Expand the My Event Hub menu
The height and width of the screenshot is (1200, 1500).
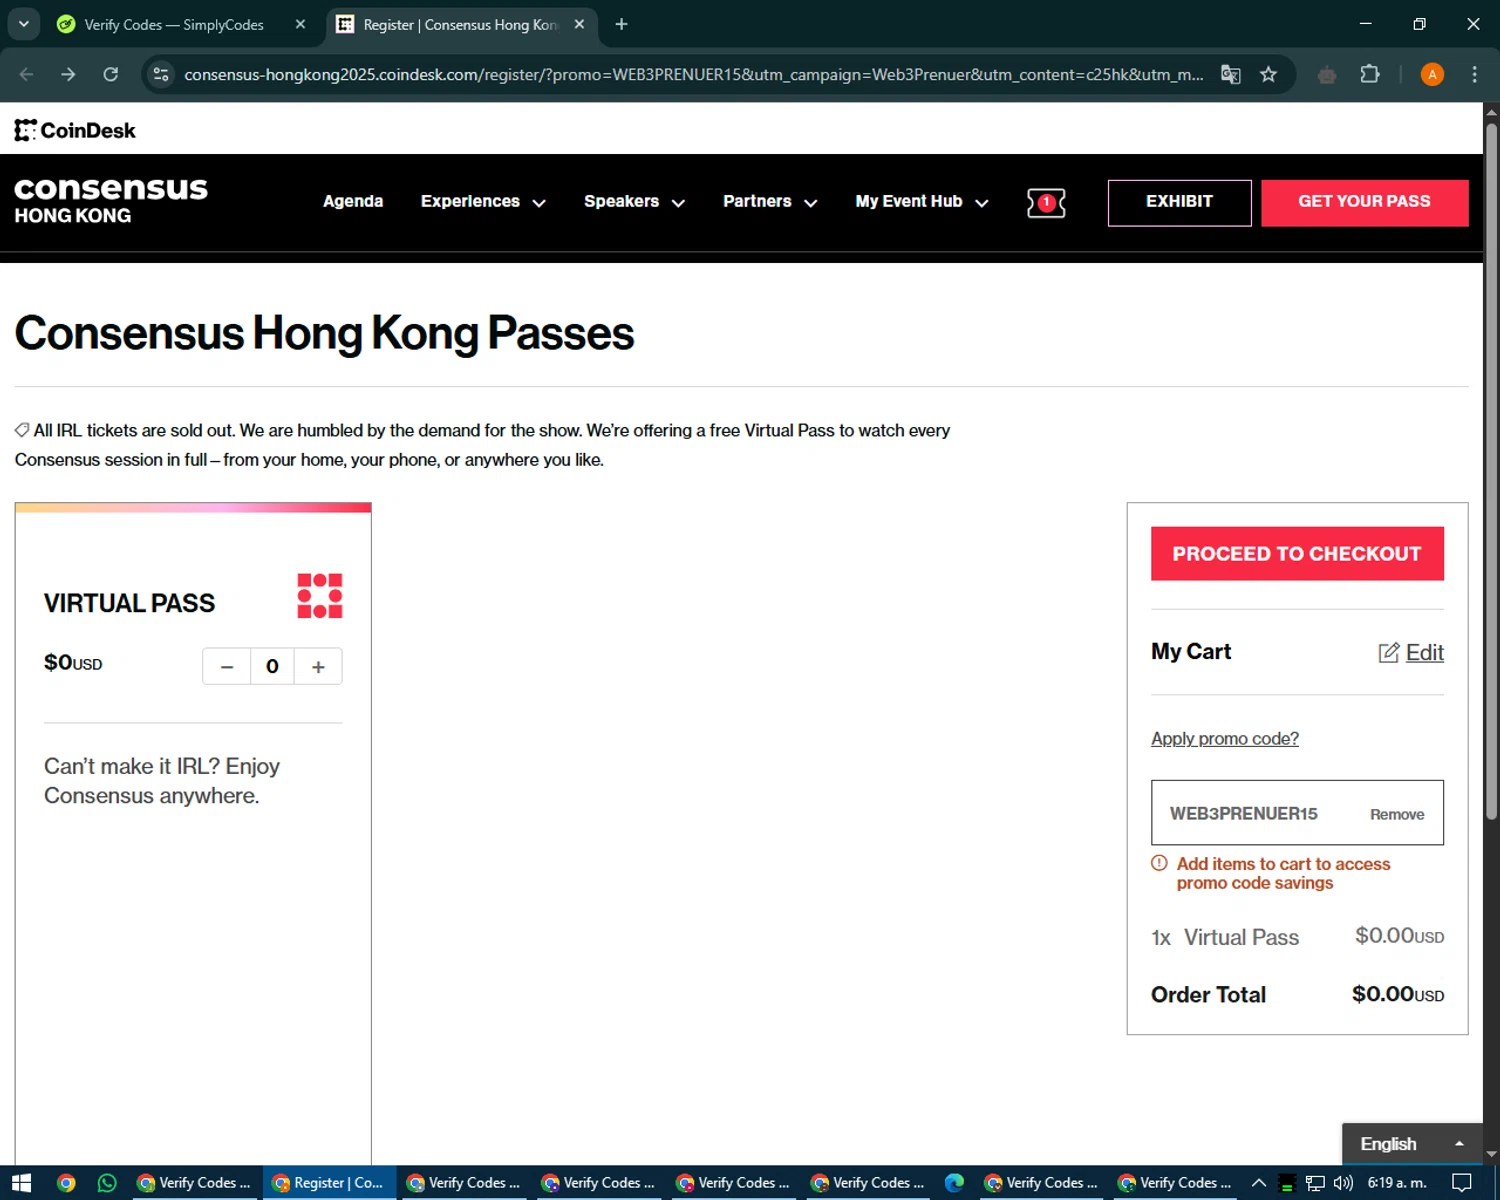tap(921, 201)
